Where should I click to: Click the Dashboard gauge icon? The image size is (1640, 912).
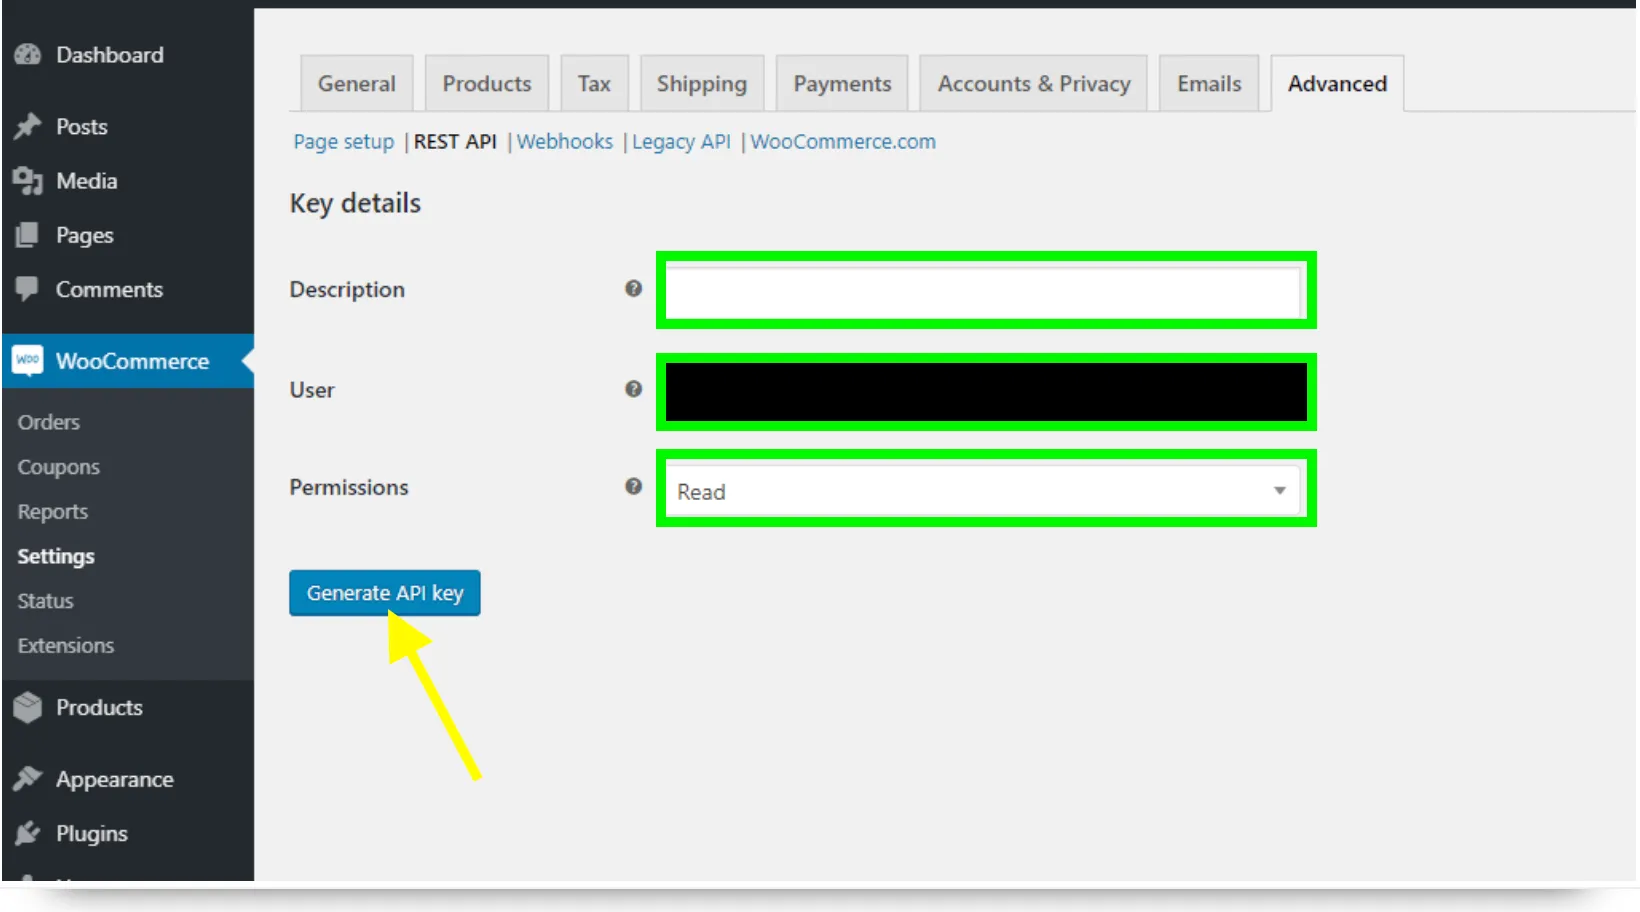28,55
